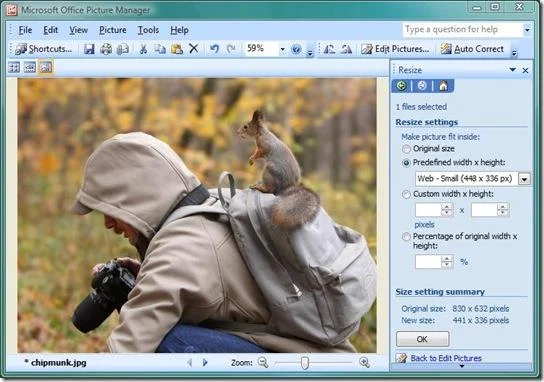Open the 59% zoom level dropdown

[x=282, y=49]
